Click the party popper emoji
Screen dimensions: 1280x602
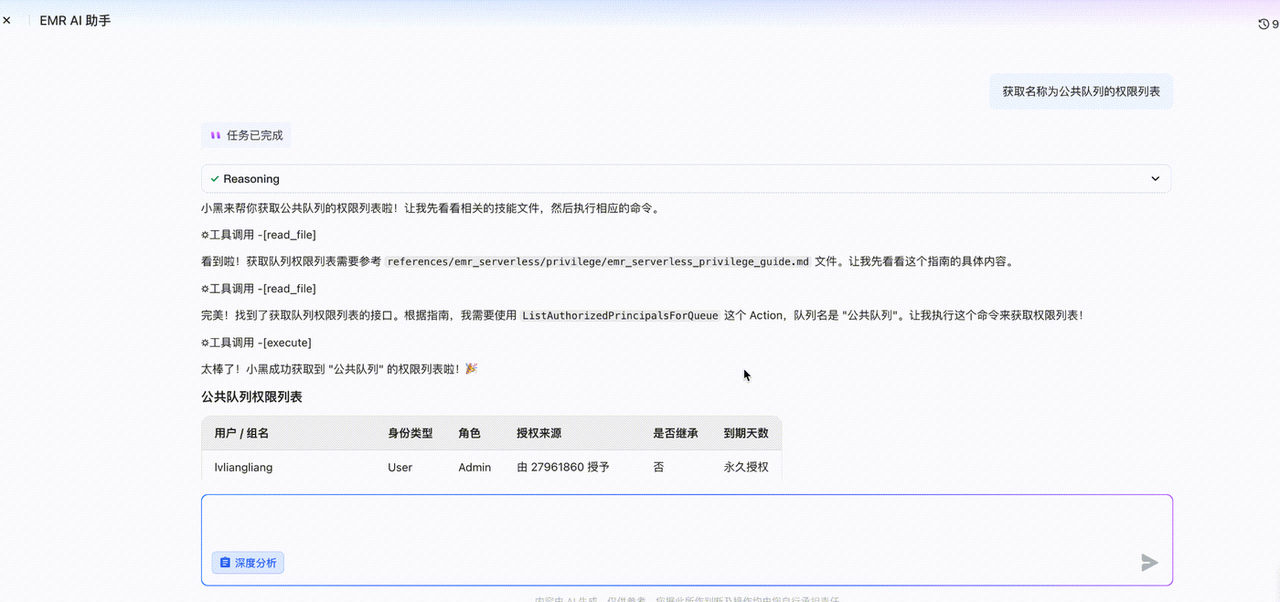pyautogui.click(x=472, y=369)
